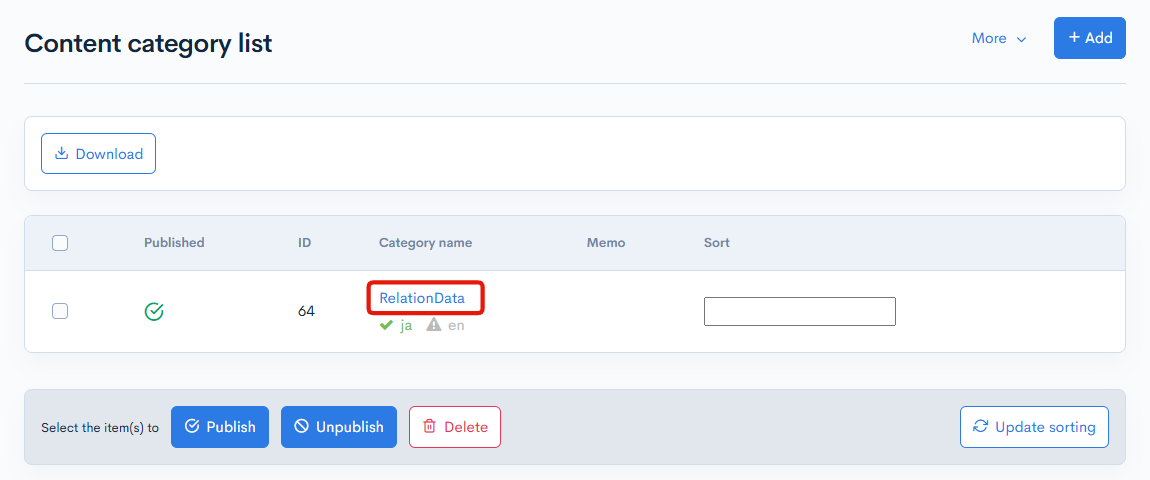Tick the select-all checkbox in table header
The height and width of the screenshot is (480, 1150).
point(60,243)
